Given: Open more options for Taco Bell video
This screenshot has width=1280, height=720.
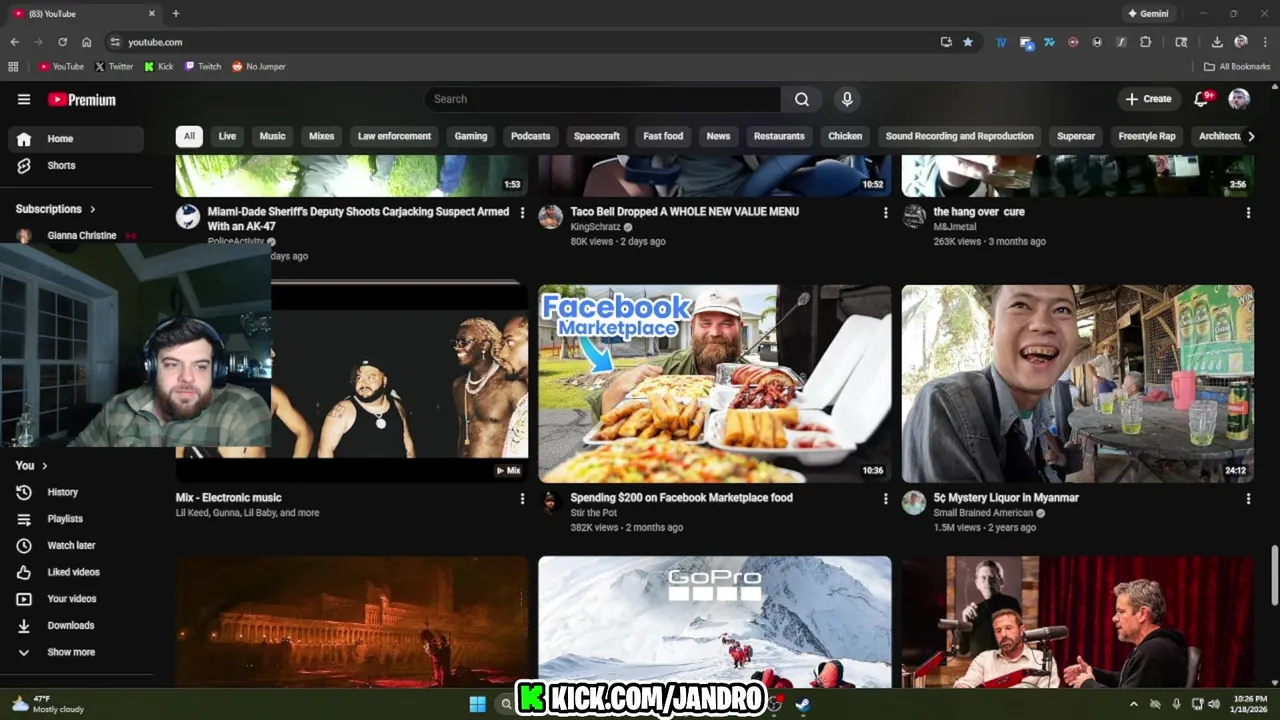Looking at the screenshot, I should click(885, 212).
